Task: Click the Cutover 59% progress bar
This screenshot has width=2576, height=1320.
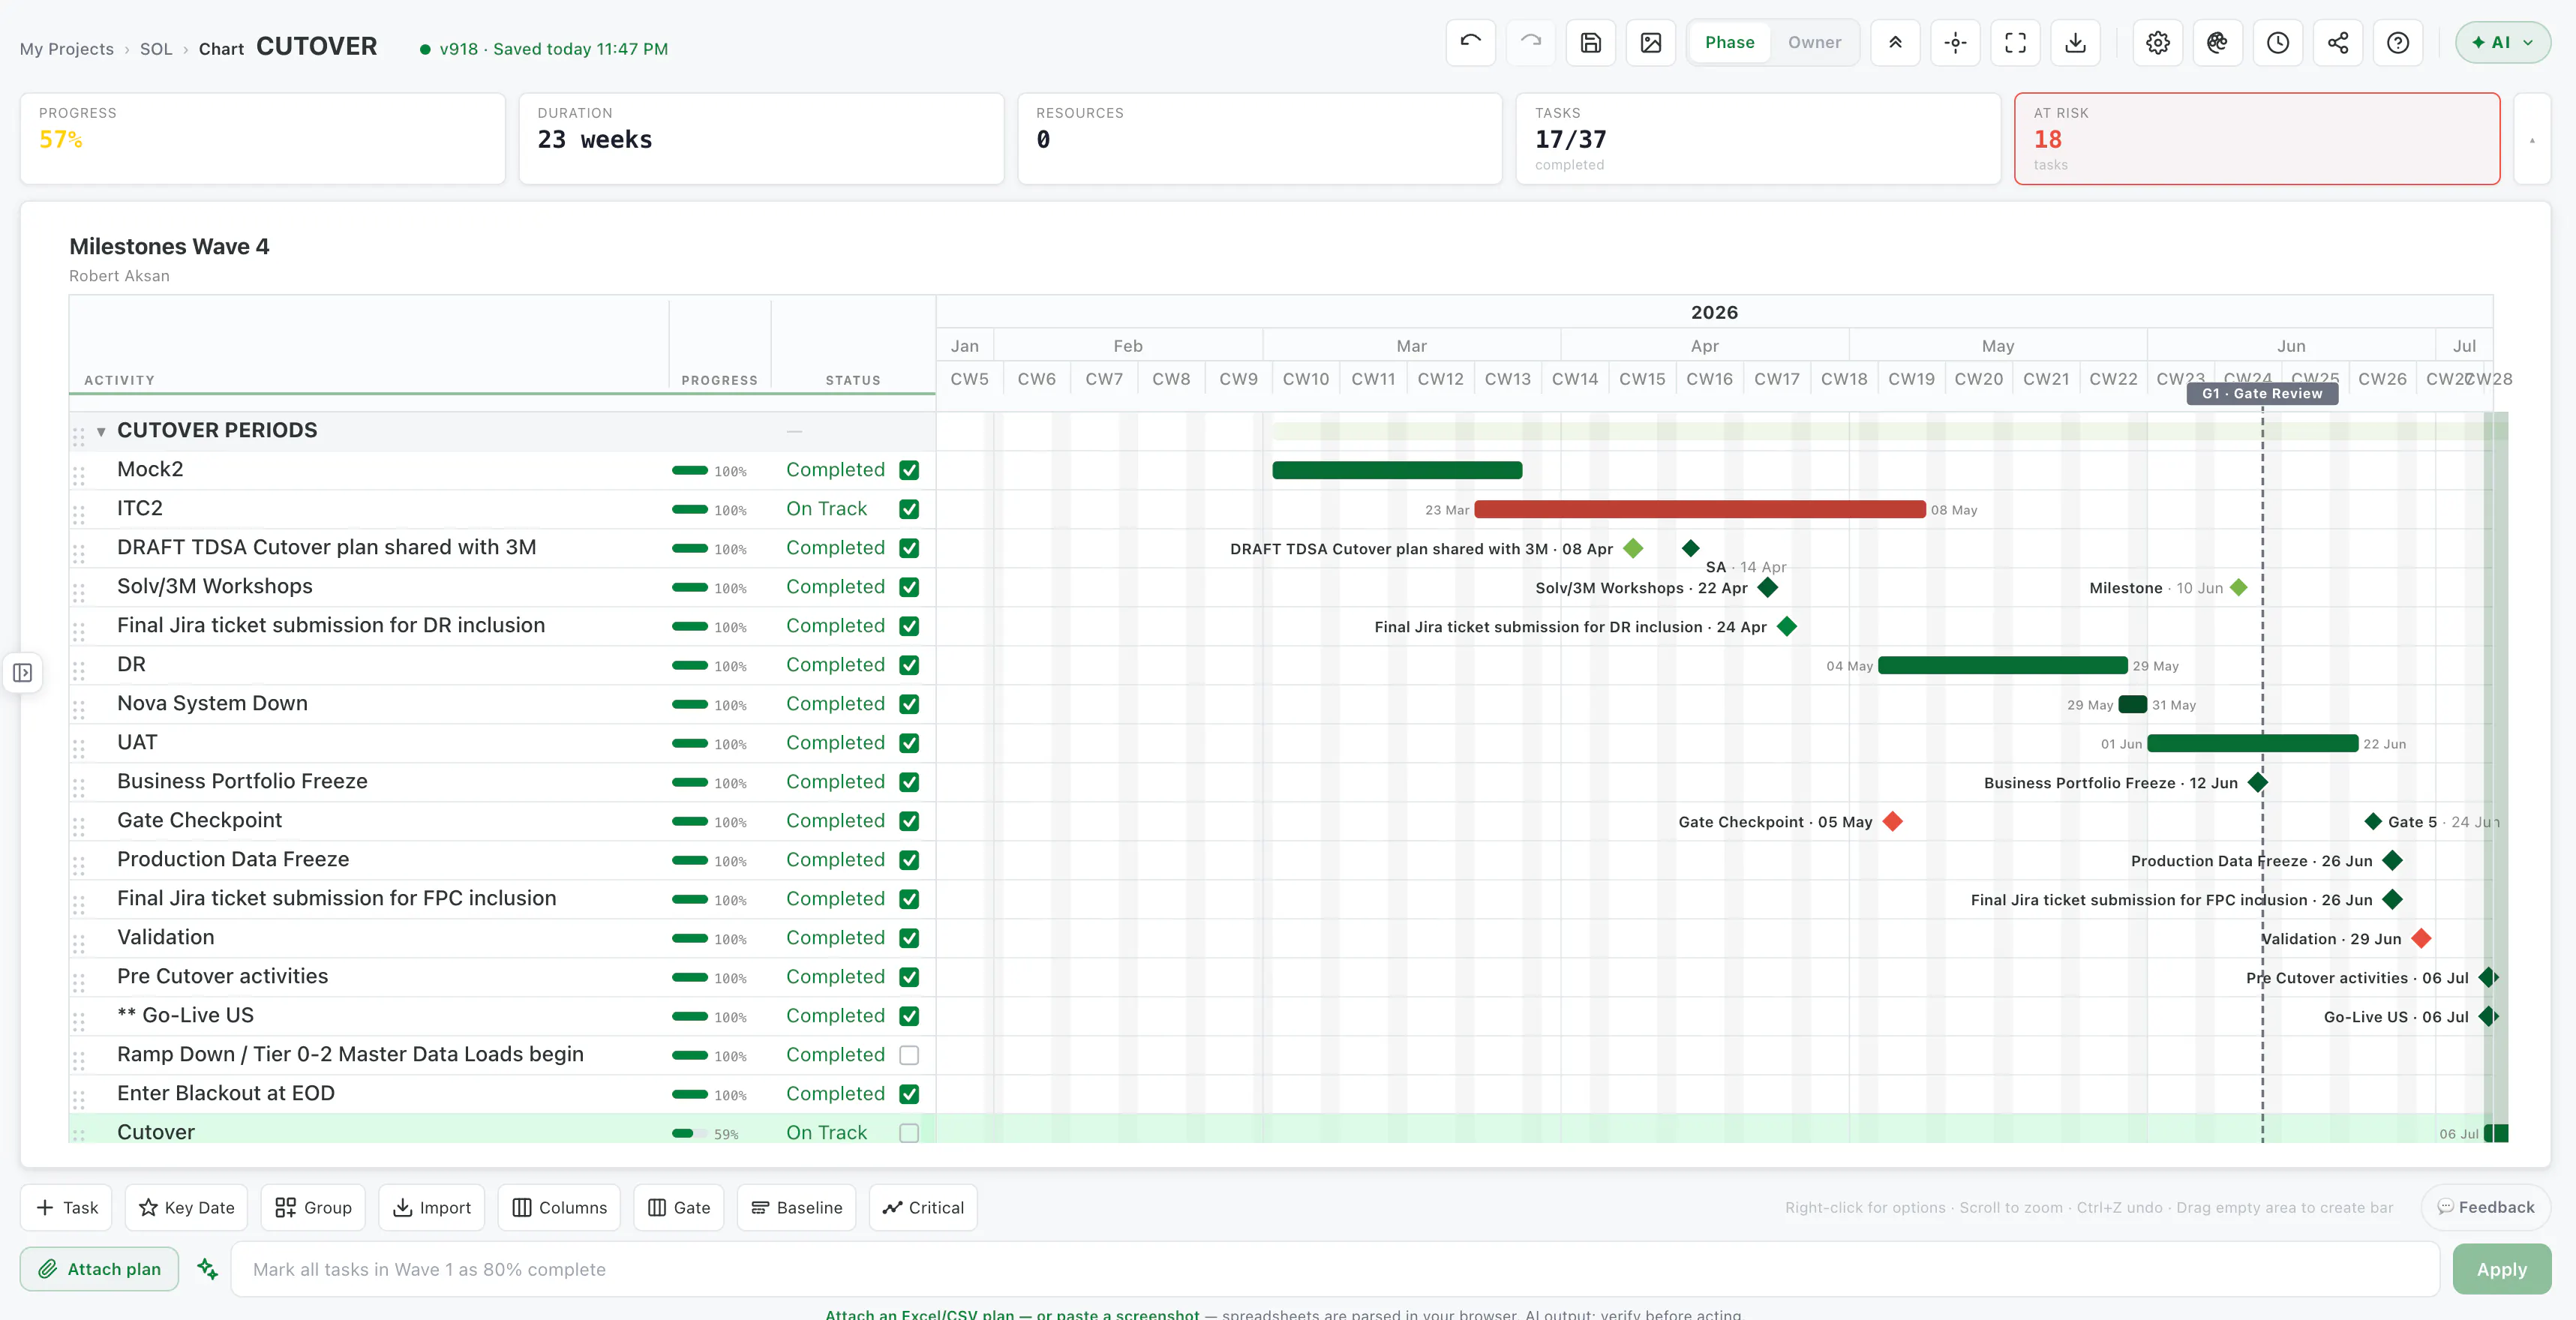Action: tap(689, 1133)
